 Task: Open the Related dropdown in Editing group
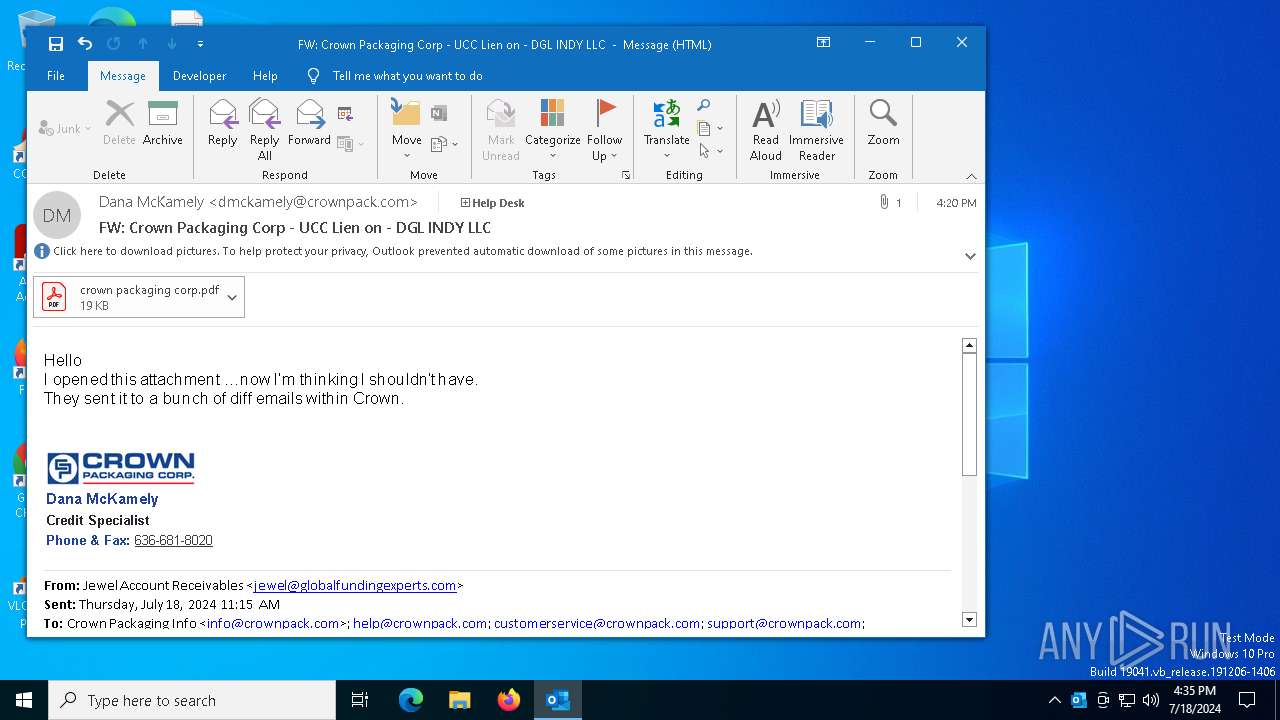click(x=710, y=128)
